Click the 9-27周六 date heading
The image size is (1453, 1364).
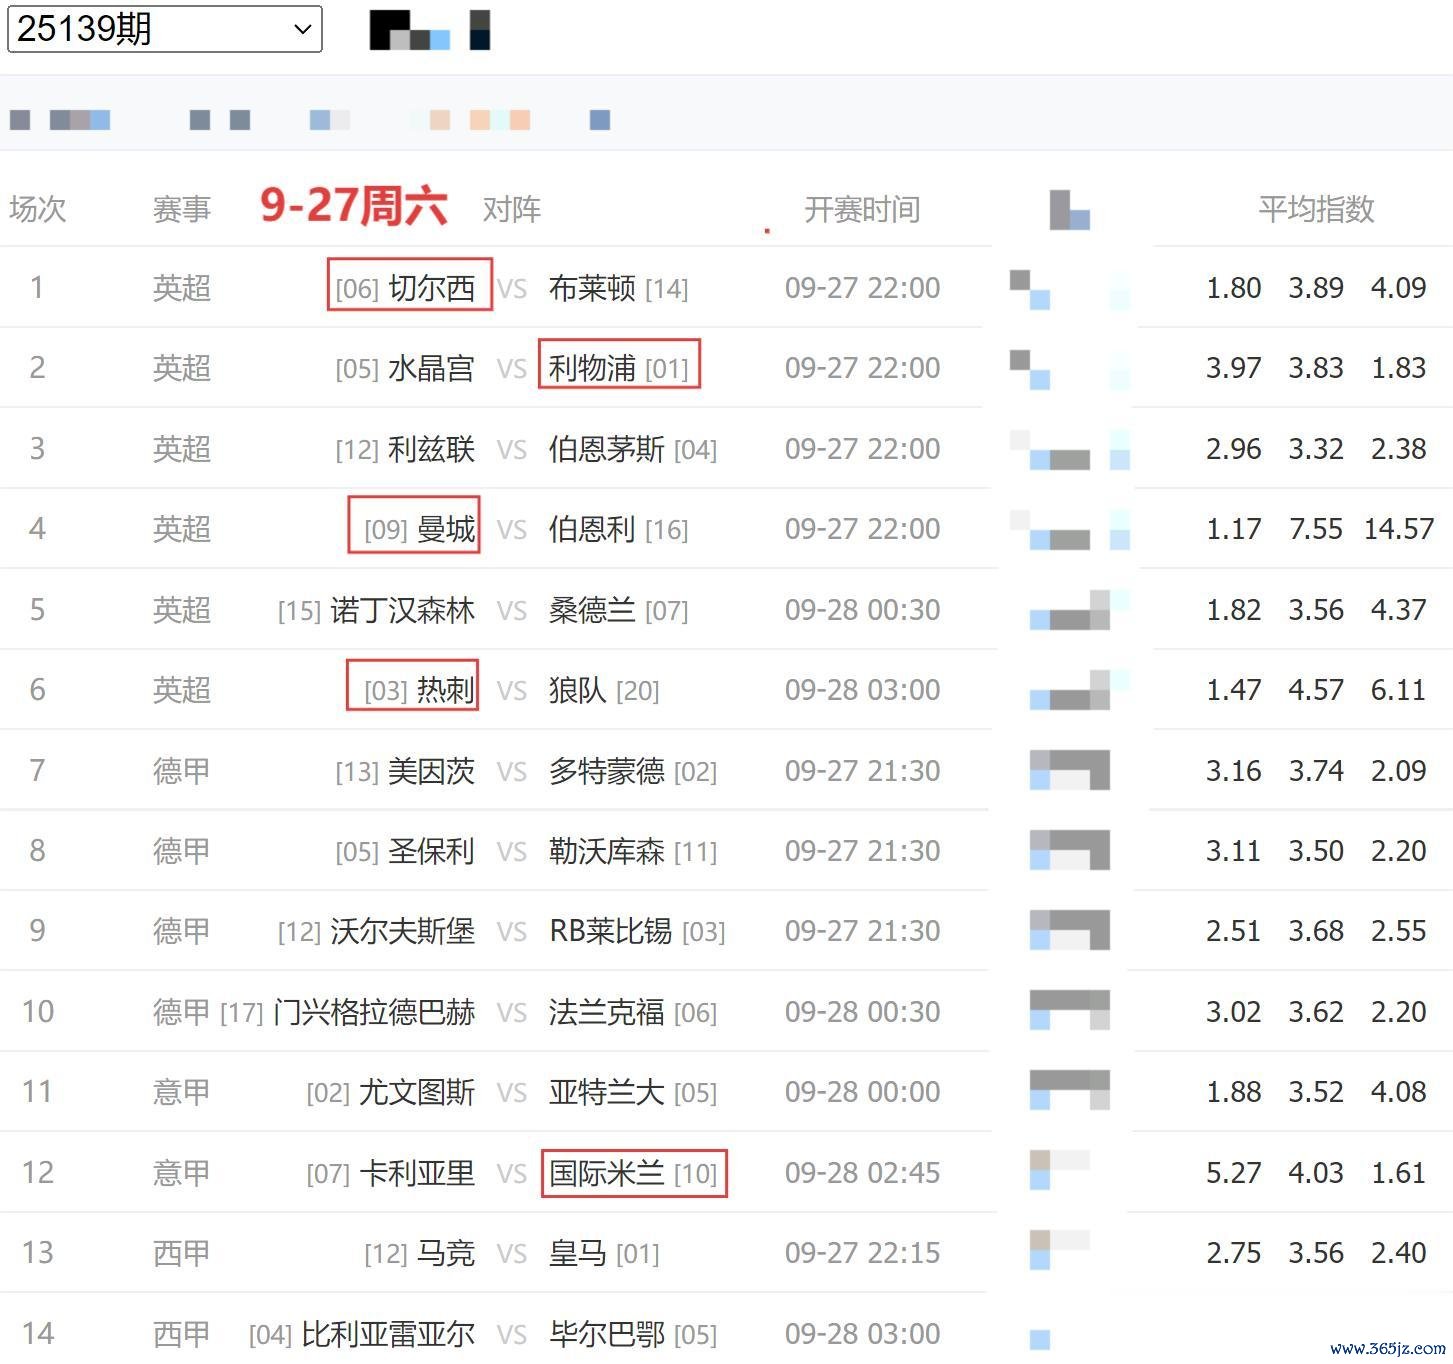pyautogui.click(x=353, y=206)
